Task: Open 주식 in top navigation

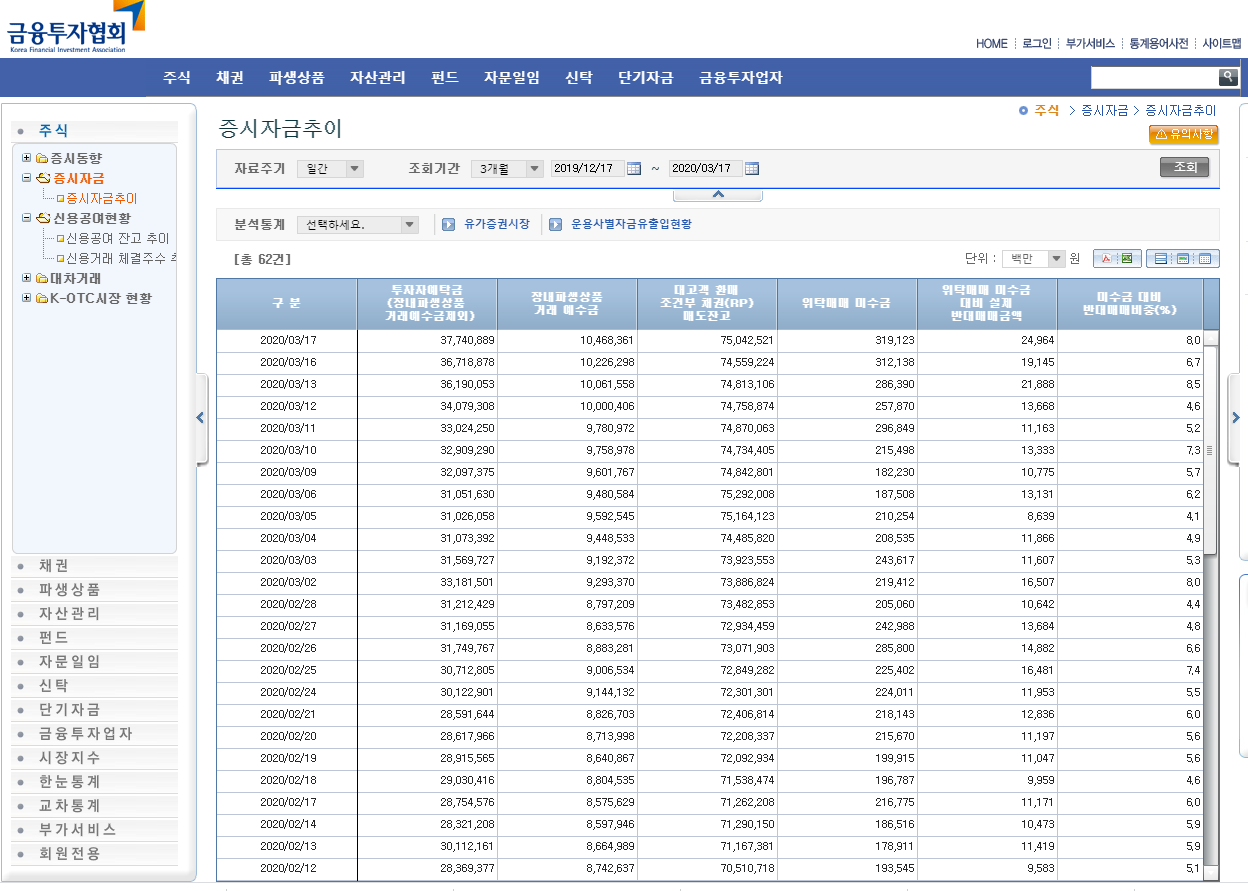Action: click(x=177, y=77)
